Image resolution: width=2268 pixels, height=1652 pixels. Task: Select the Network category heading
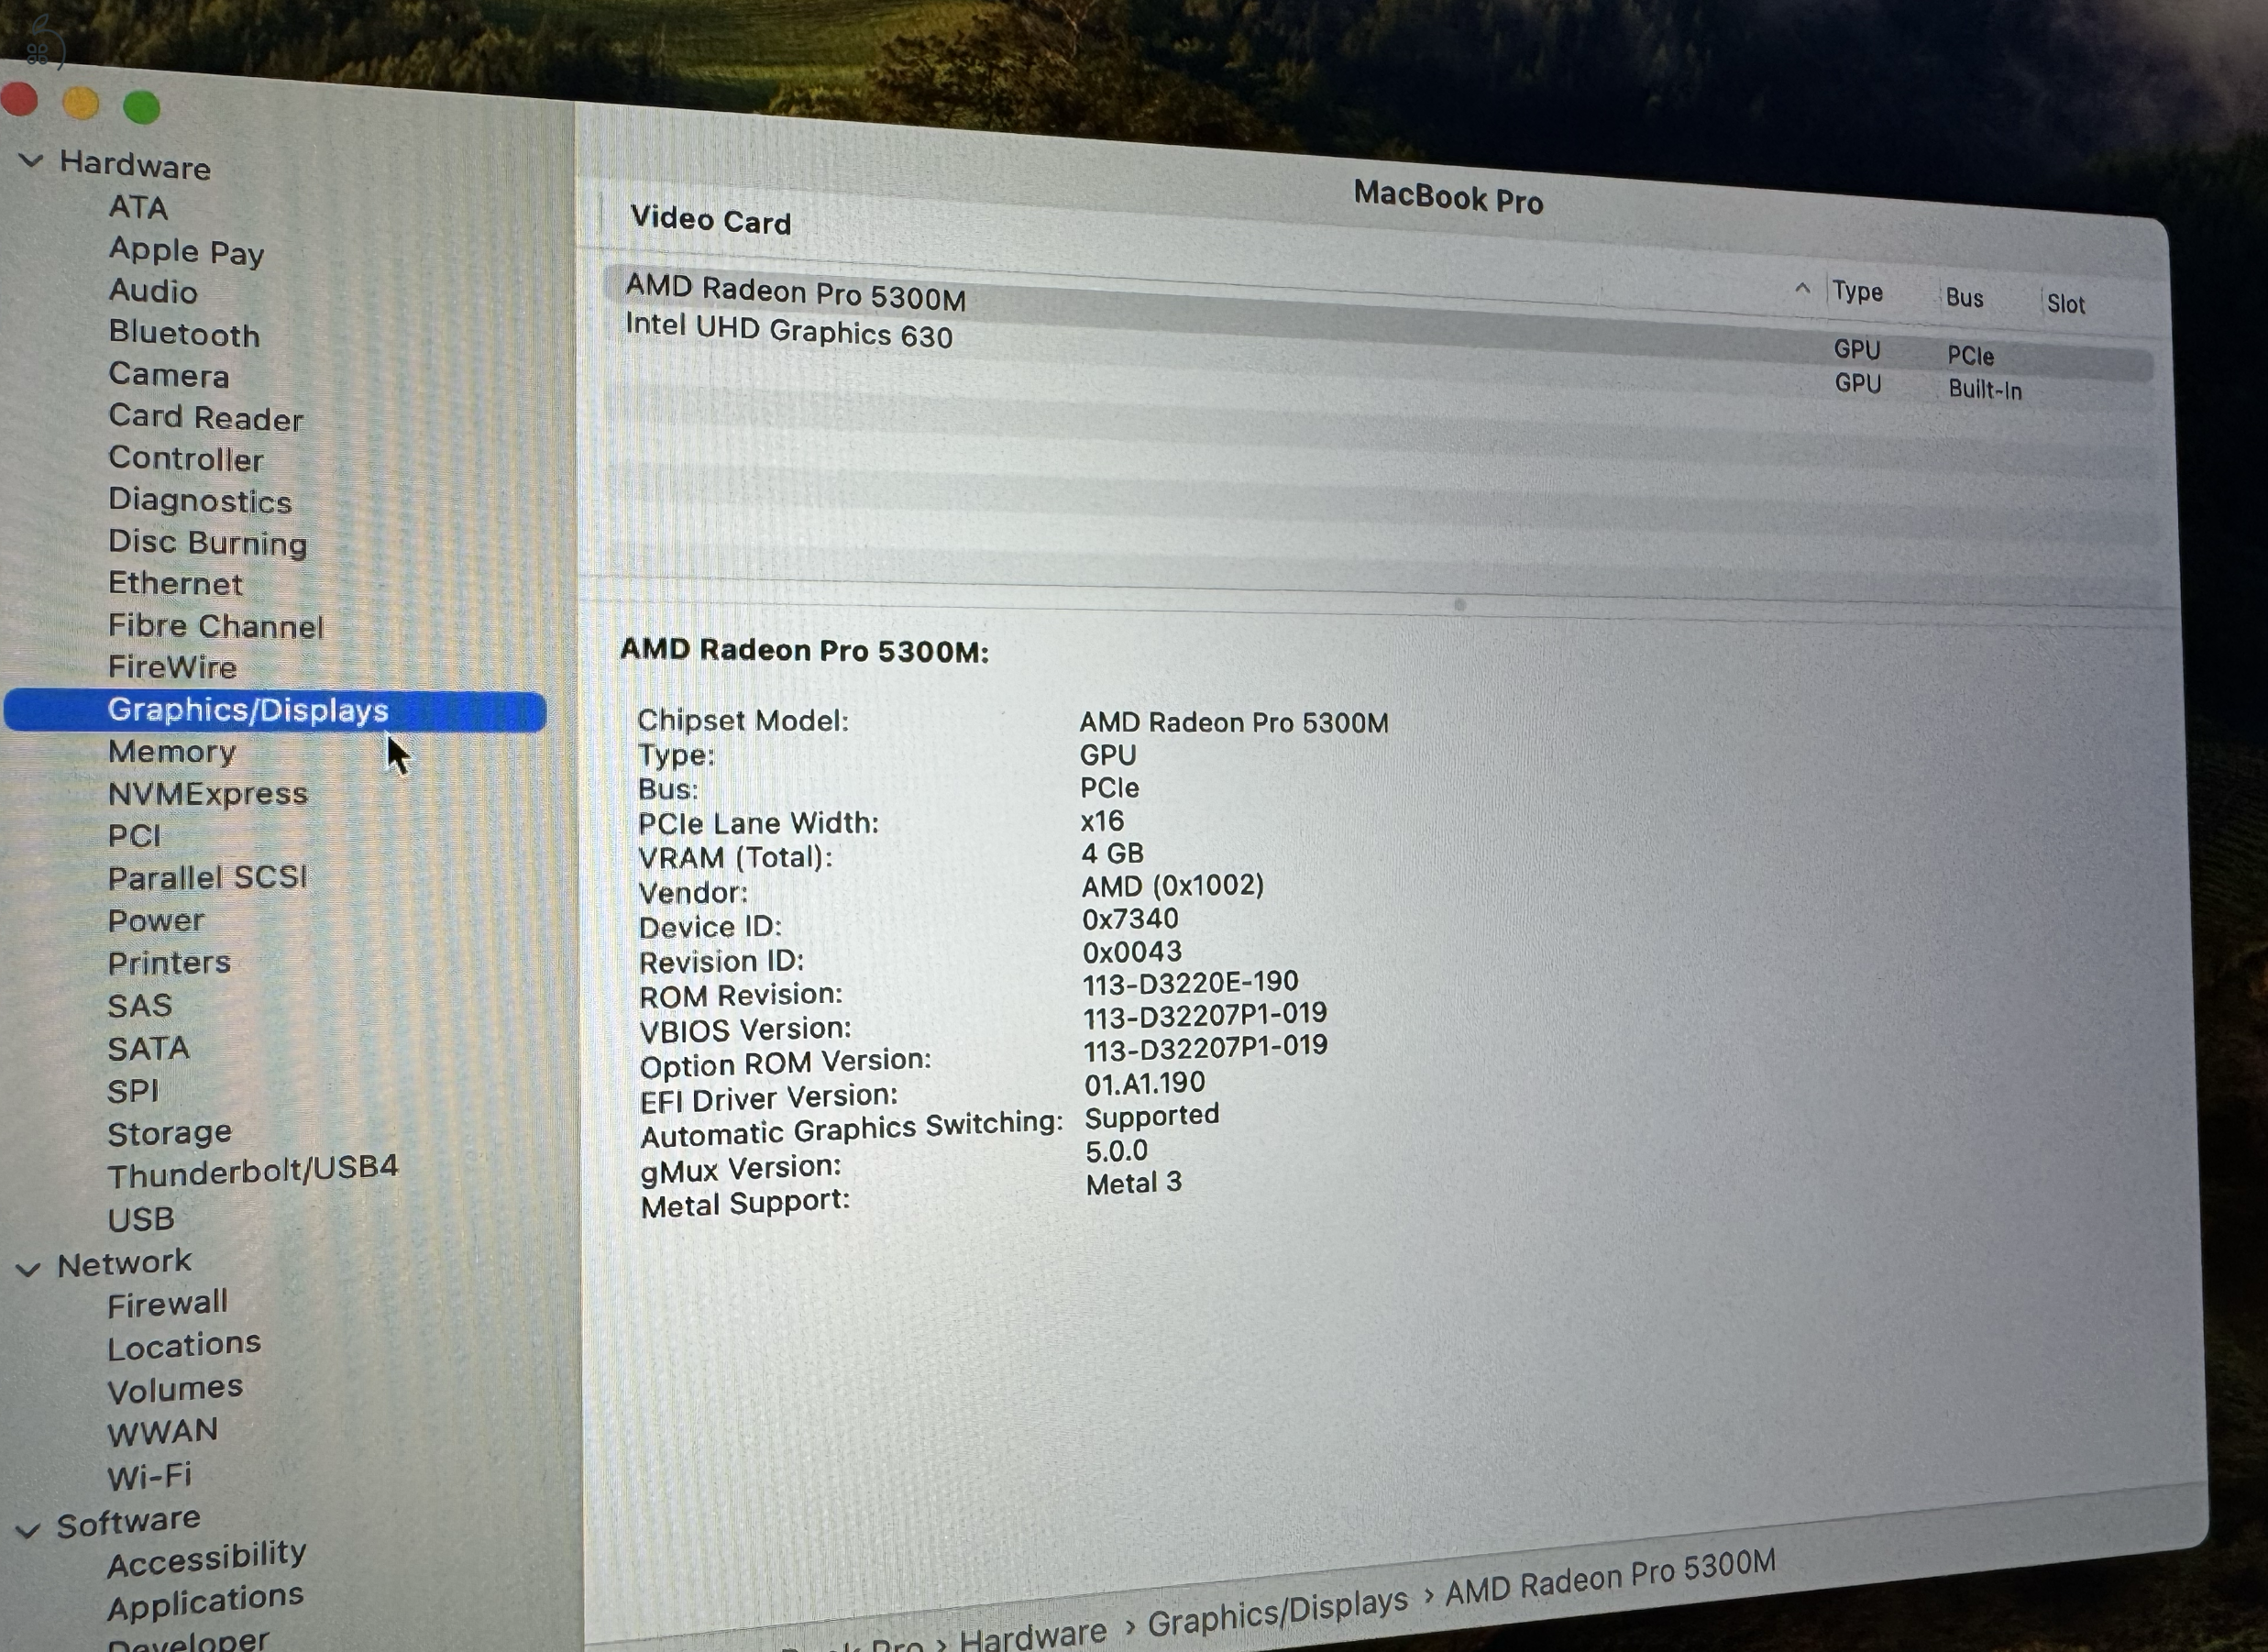click(124, 1263)
